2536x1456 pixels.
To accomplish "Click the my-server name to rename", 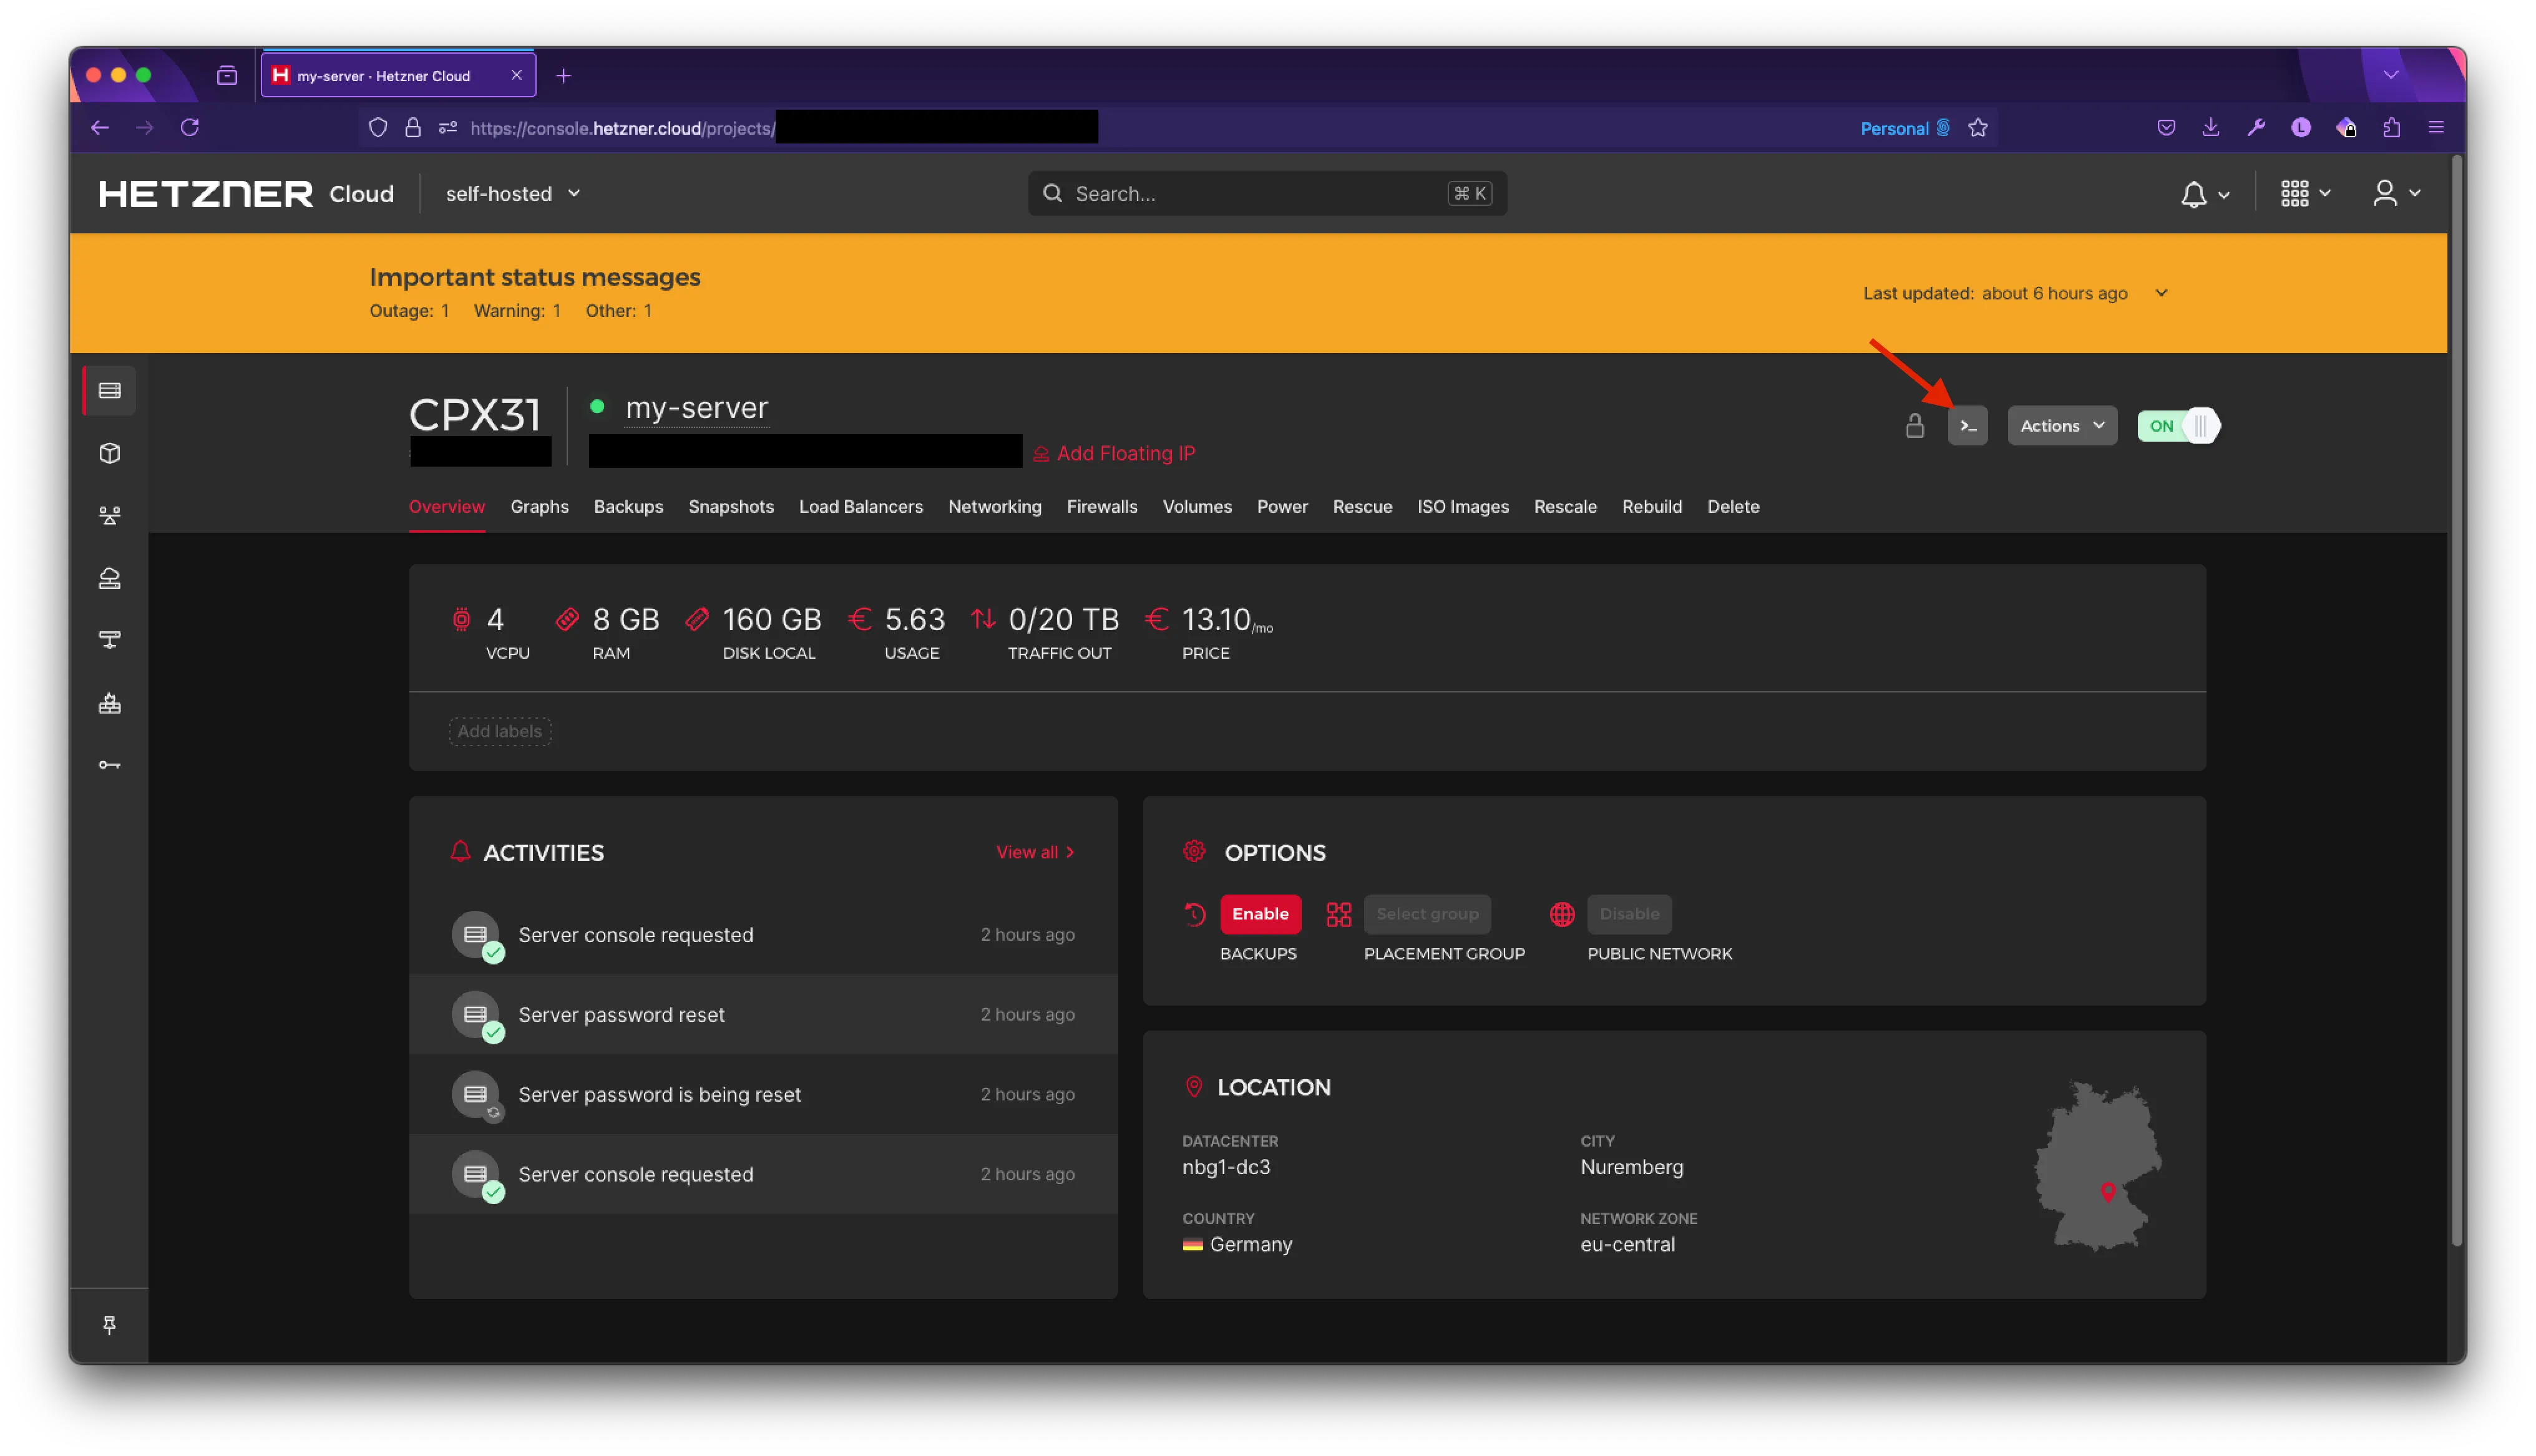I will 696,408.
